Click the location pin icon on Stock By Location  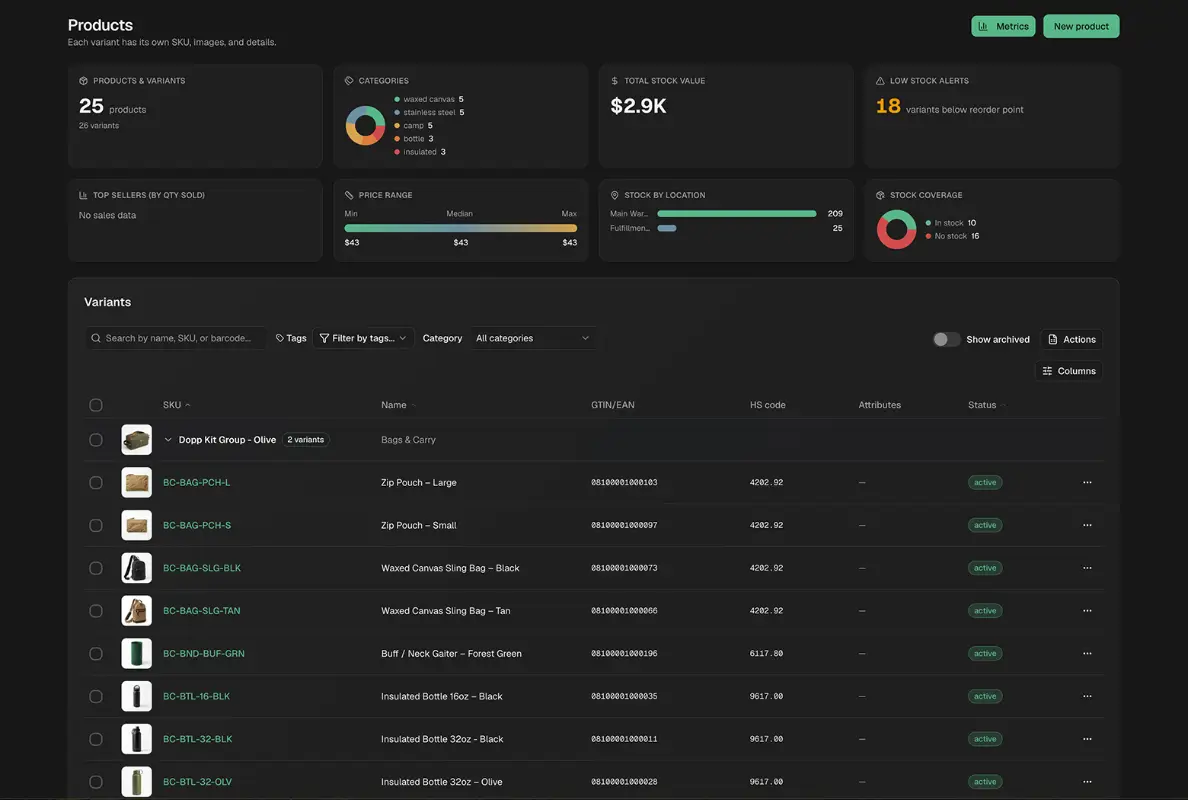click(x=614, y=195)
